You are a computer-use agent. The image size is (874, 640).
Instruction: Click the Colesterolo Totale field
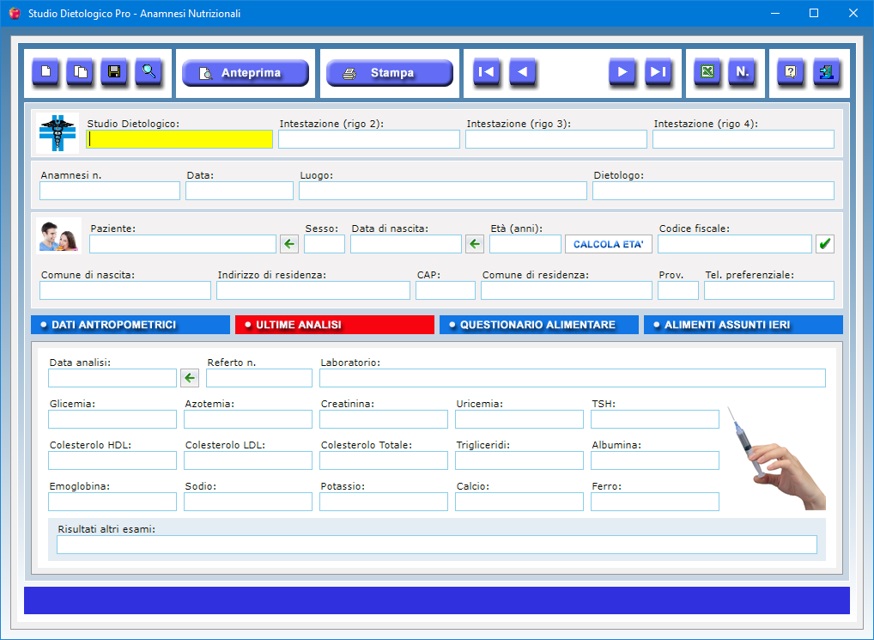(x=383, y=460)
